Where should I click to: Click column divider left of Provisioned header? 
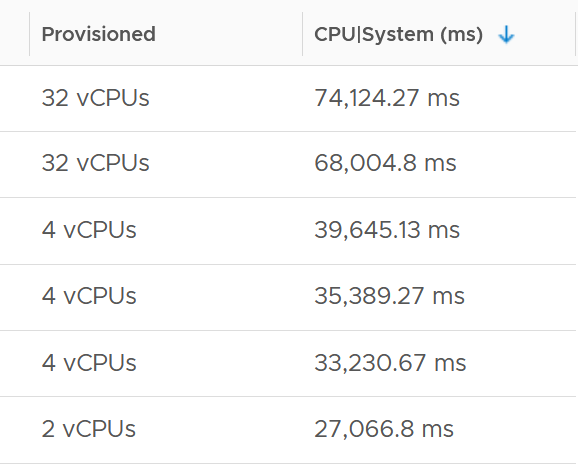pyautogui.click(x=29, y=34)
